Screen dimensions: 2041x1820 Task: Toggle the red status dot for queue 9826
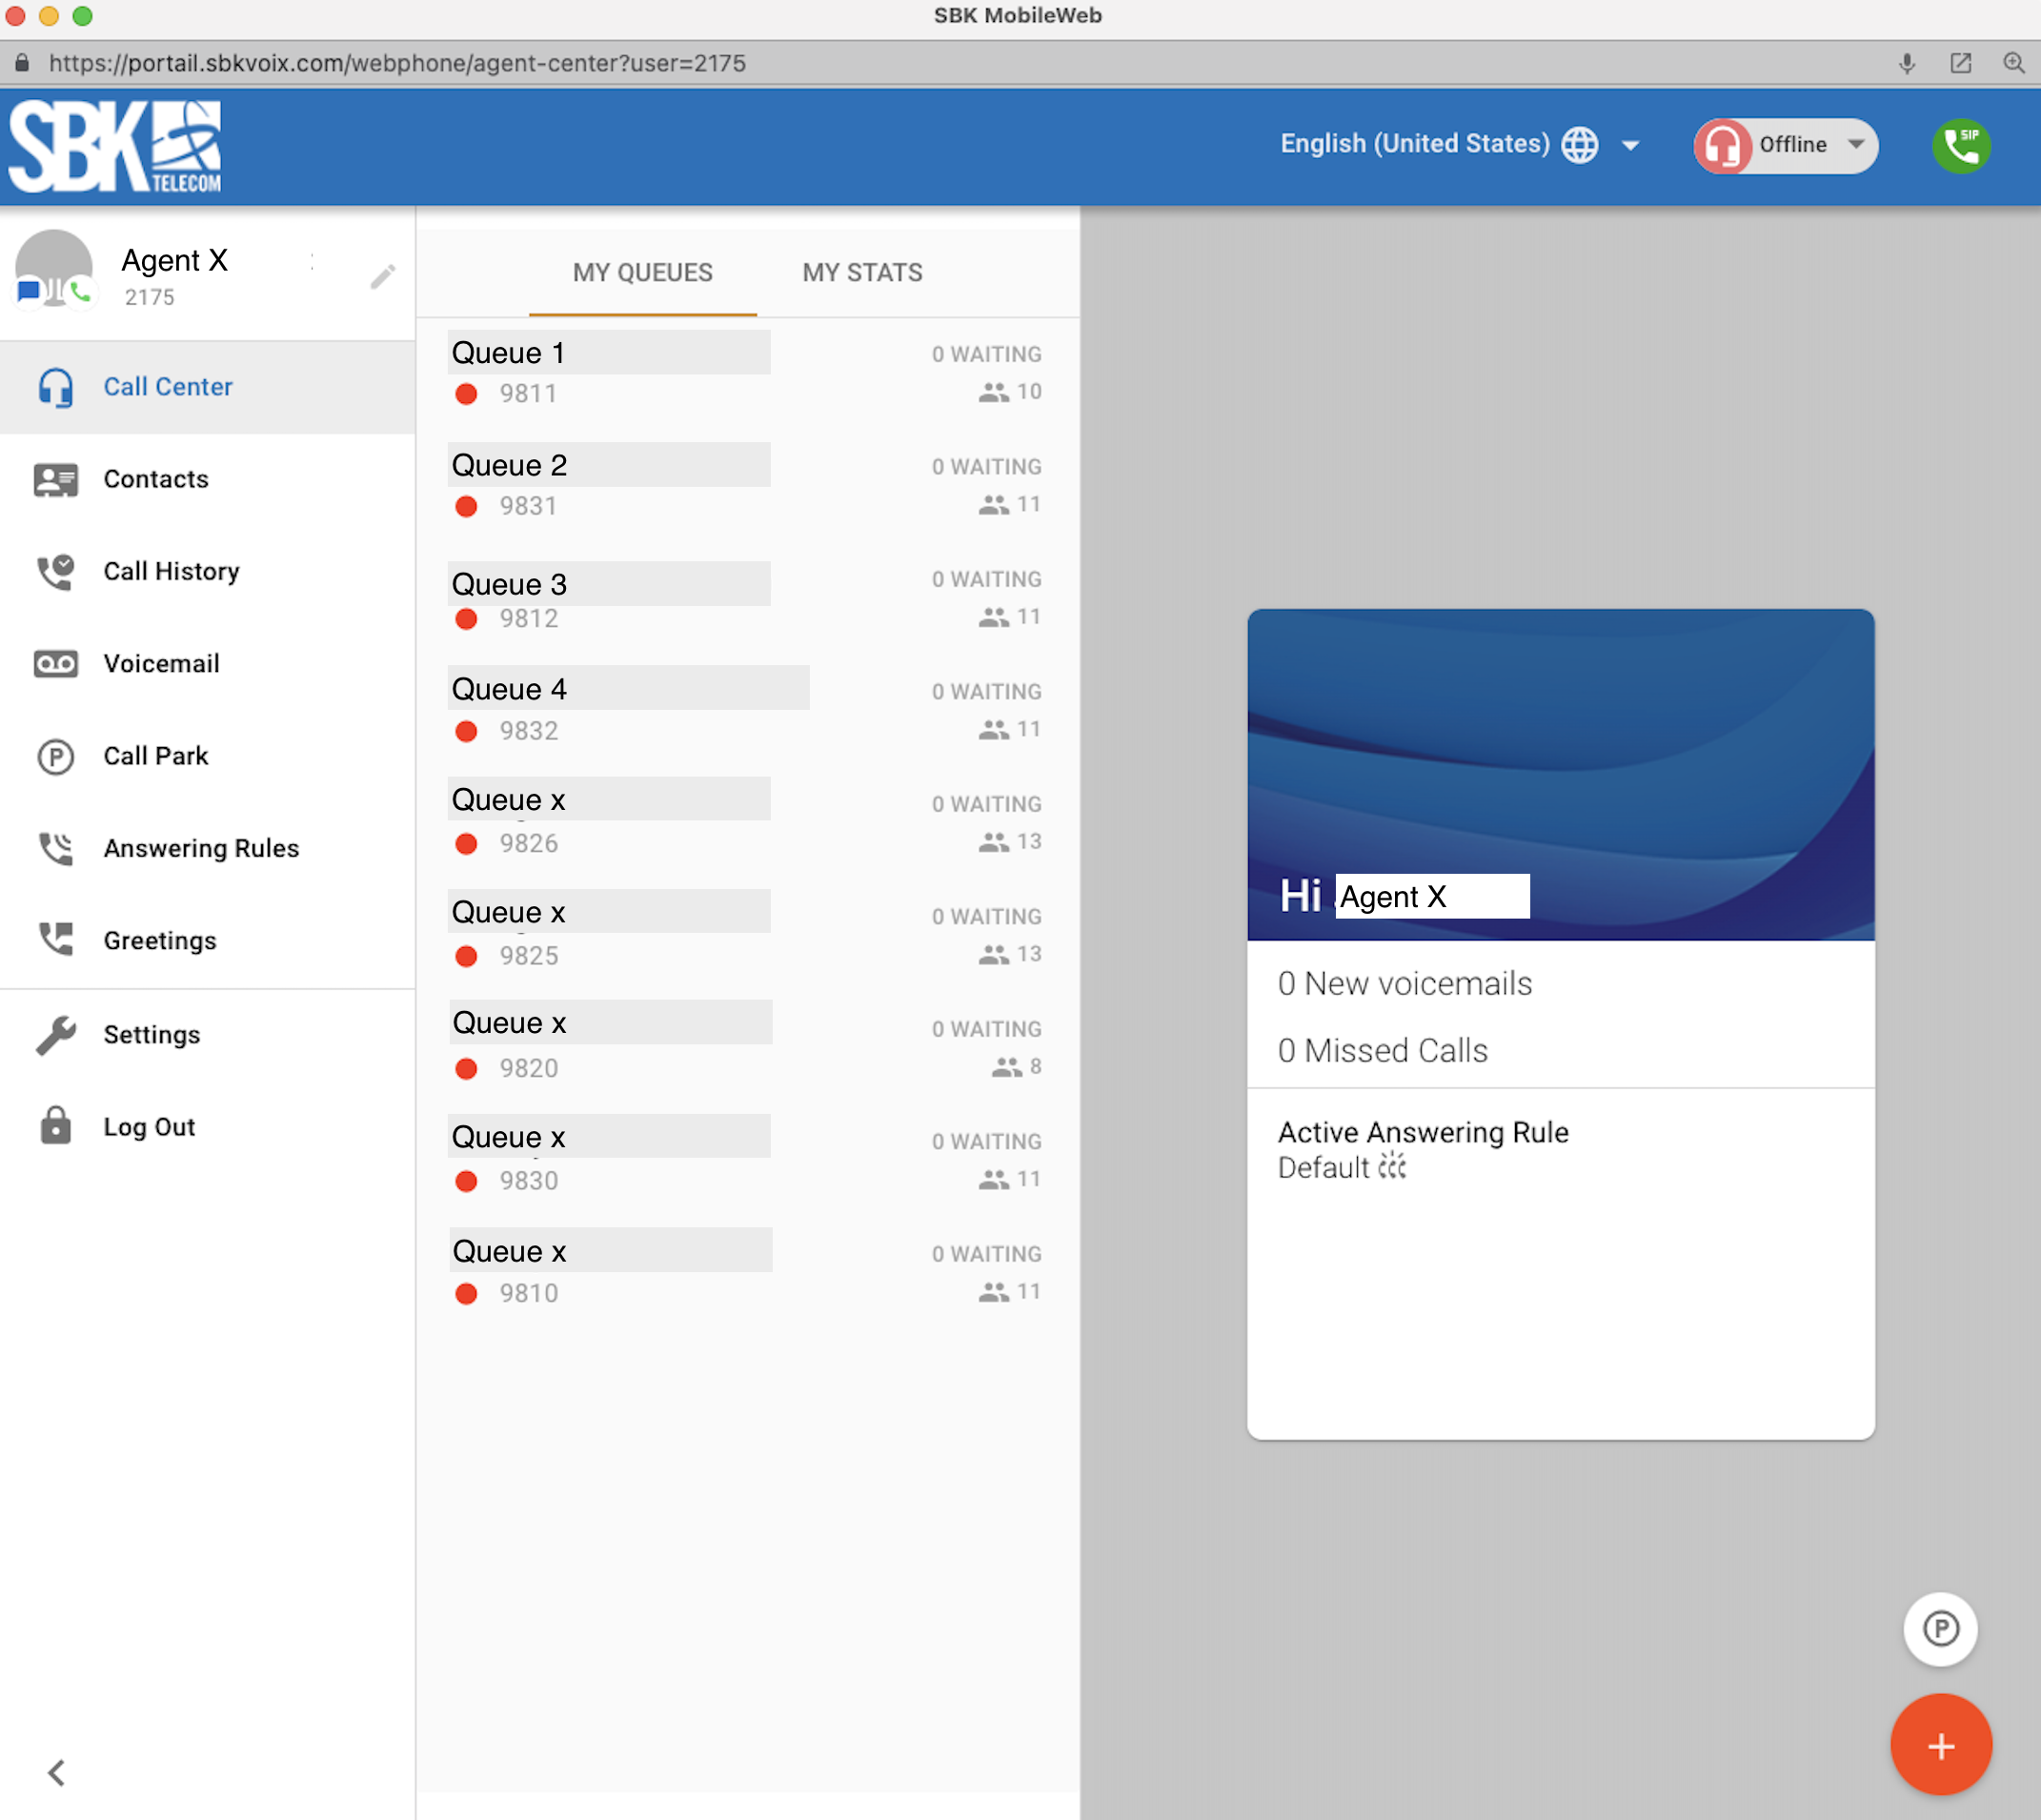[x=466, y=844]
